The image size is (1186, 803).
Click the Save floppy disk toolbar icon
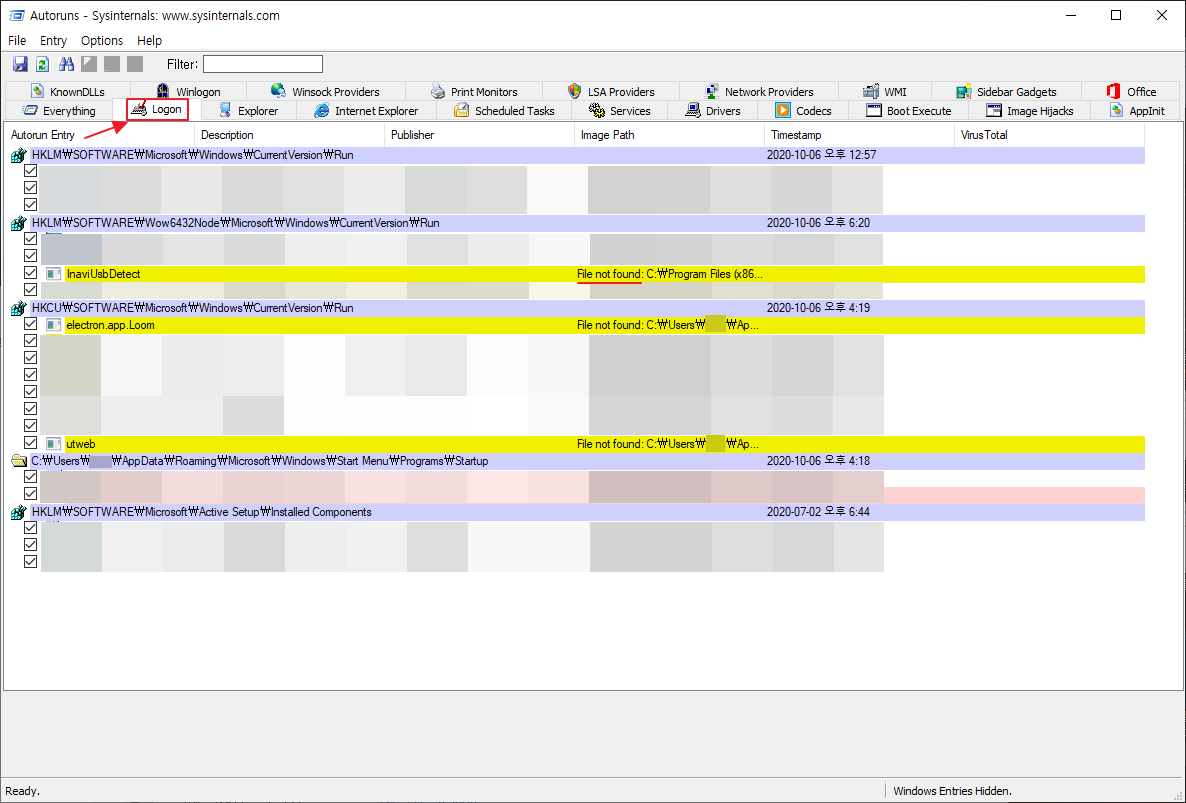[x=20, y=64]
